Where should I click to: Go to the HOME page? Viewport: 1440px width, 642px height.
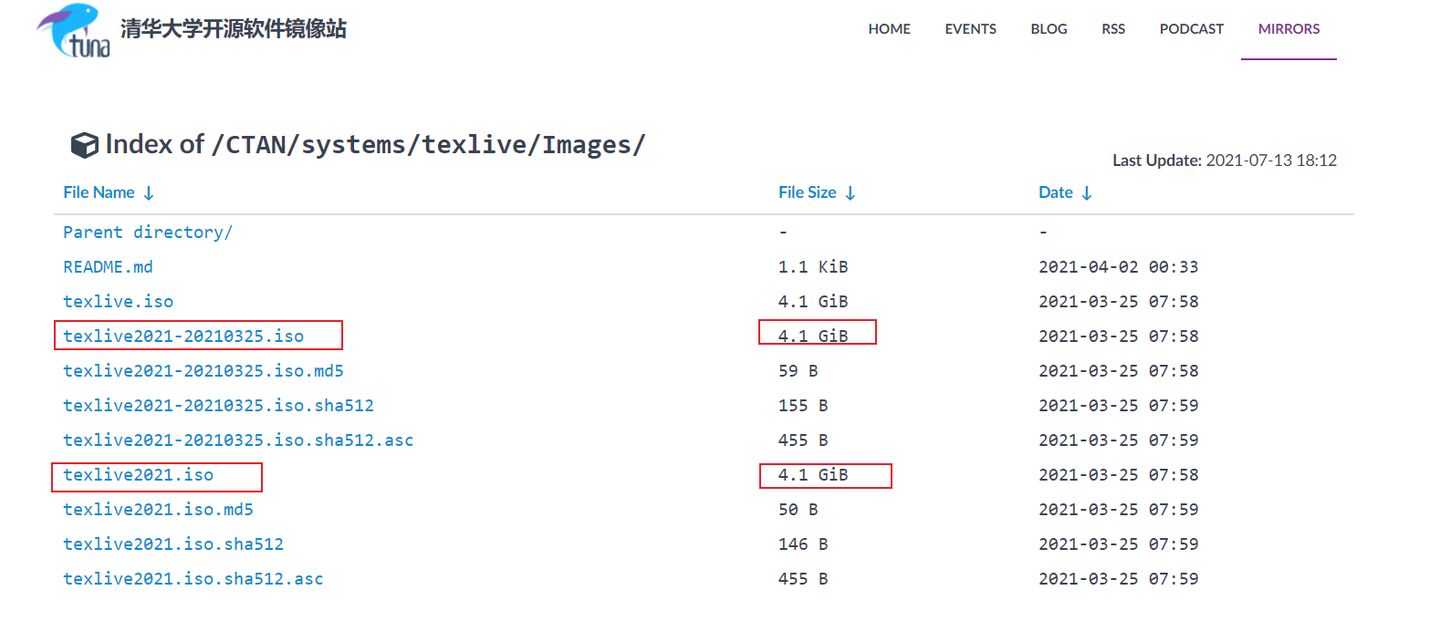point(889,29)
